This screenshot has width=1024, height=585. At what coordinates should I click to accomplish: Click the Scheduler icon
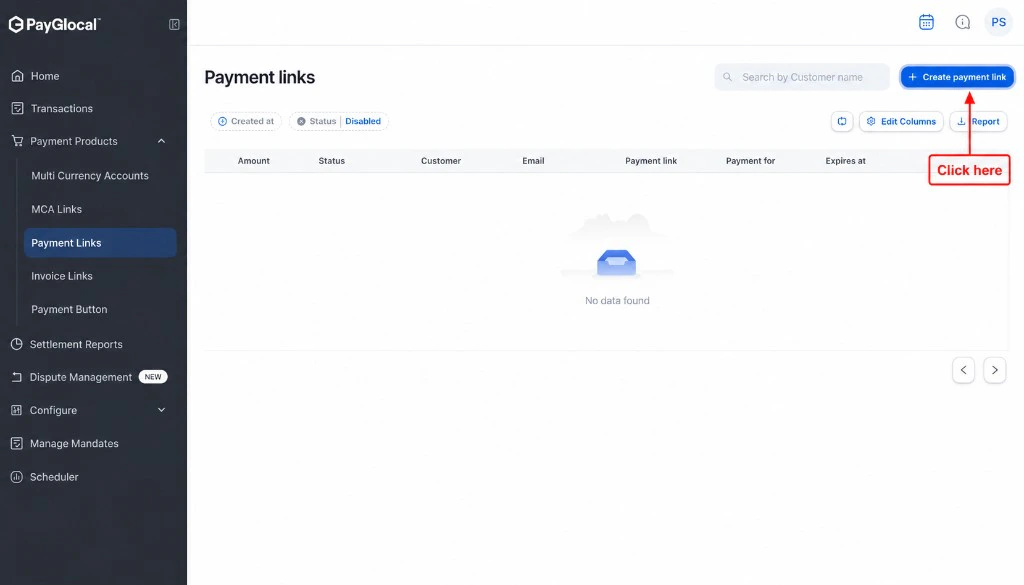click(16, 477)
